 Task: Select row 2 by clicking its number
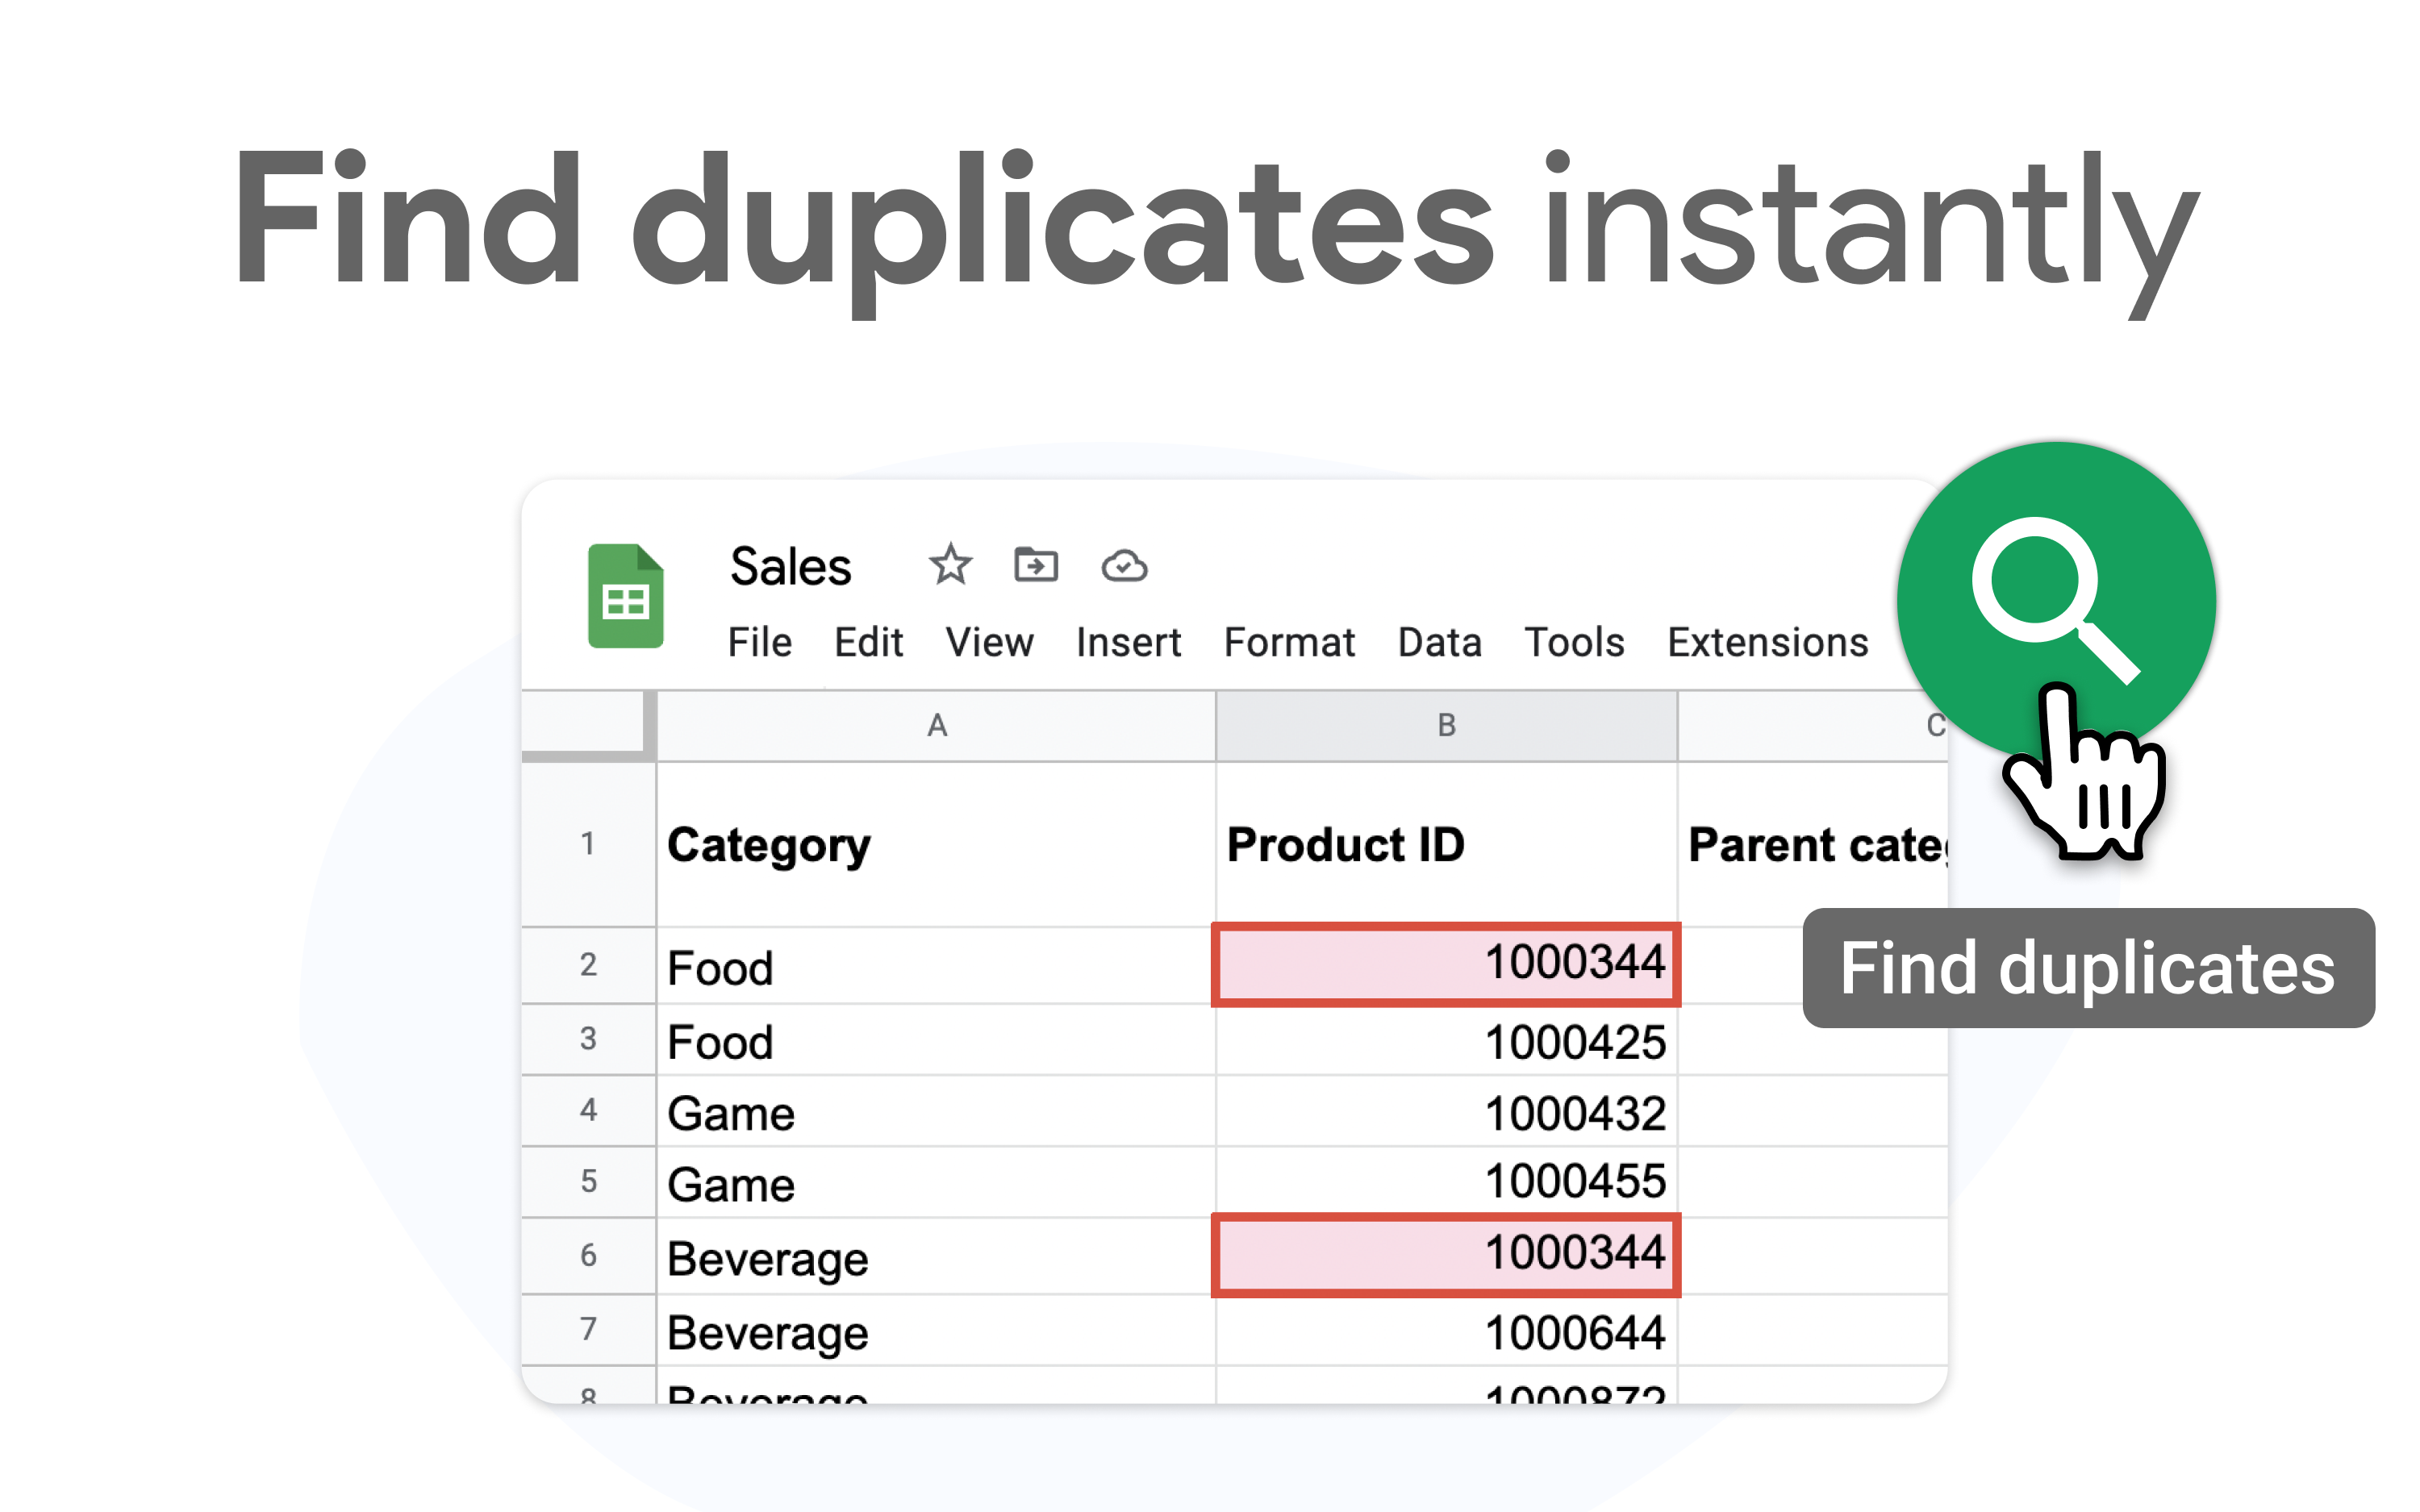point(588,966)
